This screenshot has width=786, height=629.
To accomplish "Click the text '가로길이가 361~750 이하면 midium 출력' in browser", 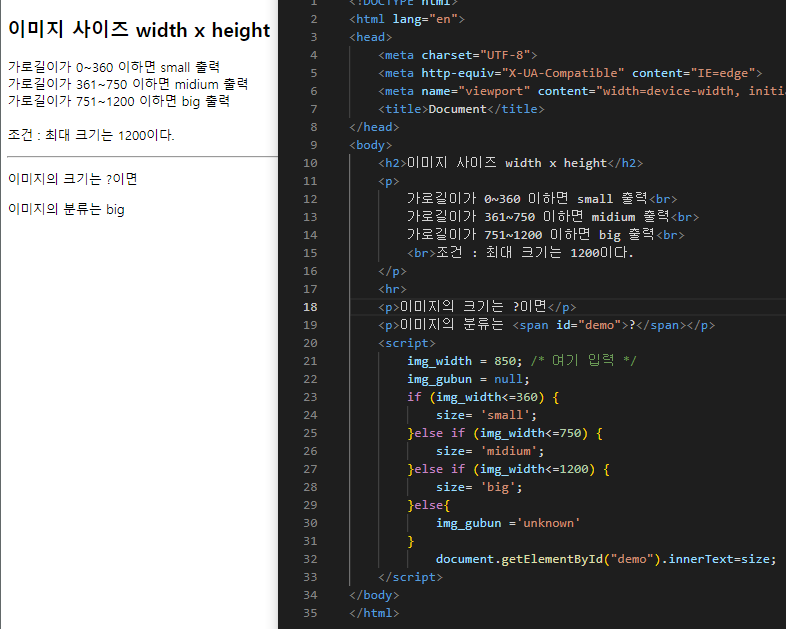I will pyautogui.click(x=128, y=84).
